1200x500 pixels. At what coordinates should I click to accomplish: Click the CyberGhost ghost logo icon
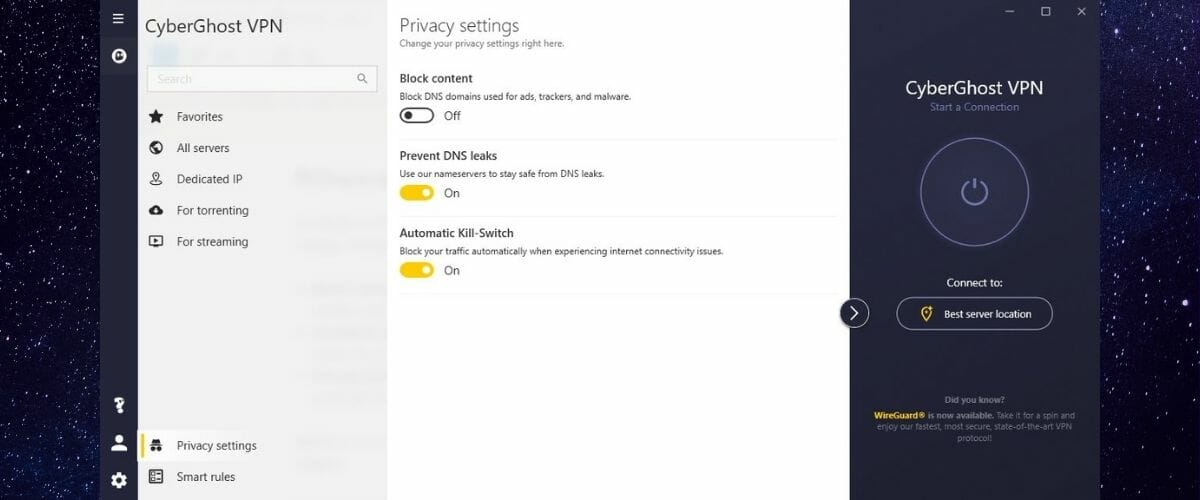pyautogui.click(x=118, y=56)
